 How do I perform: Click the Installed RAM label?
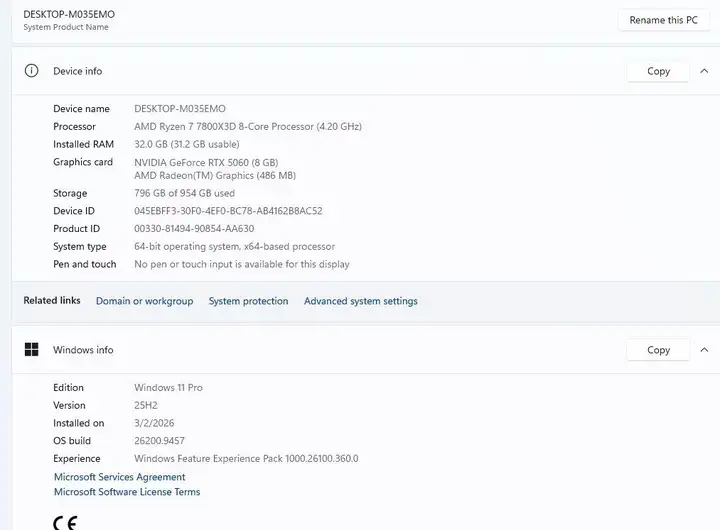[83, 144]
